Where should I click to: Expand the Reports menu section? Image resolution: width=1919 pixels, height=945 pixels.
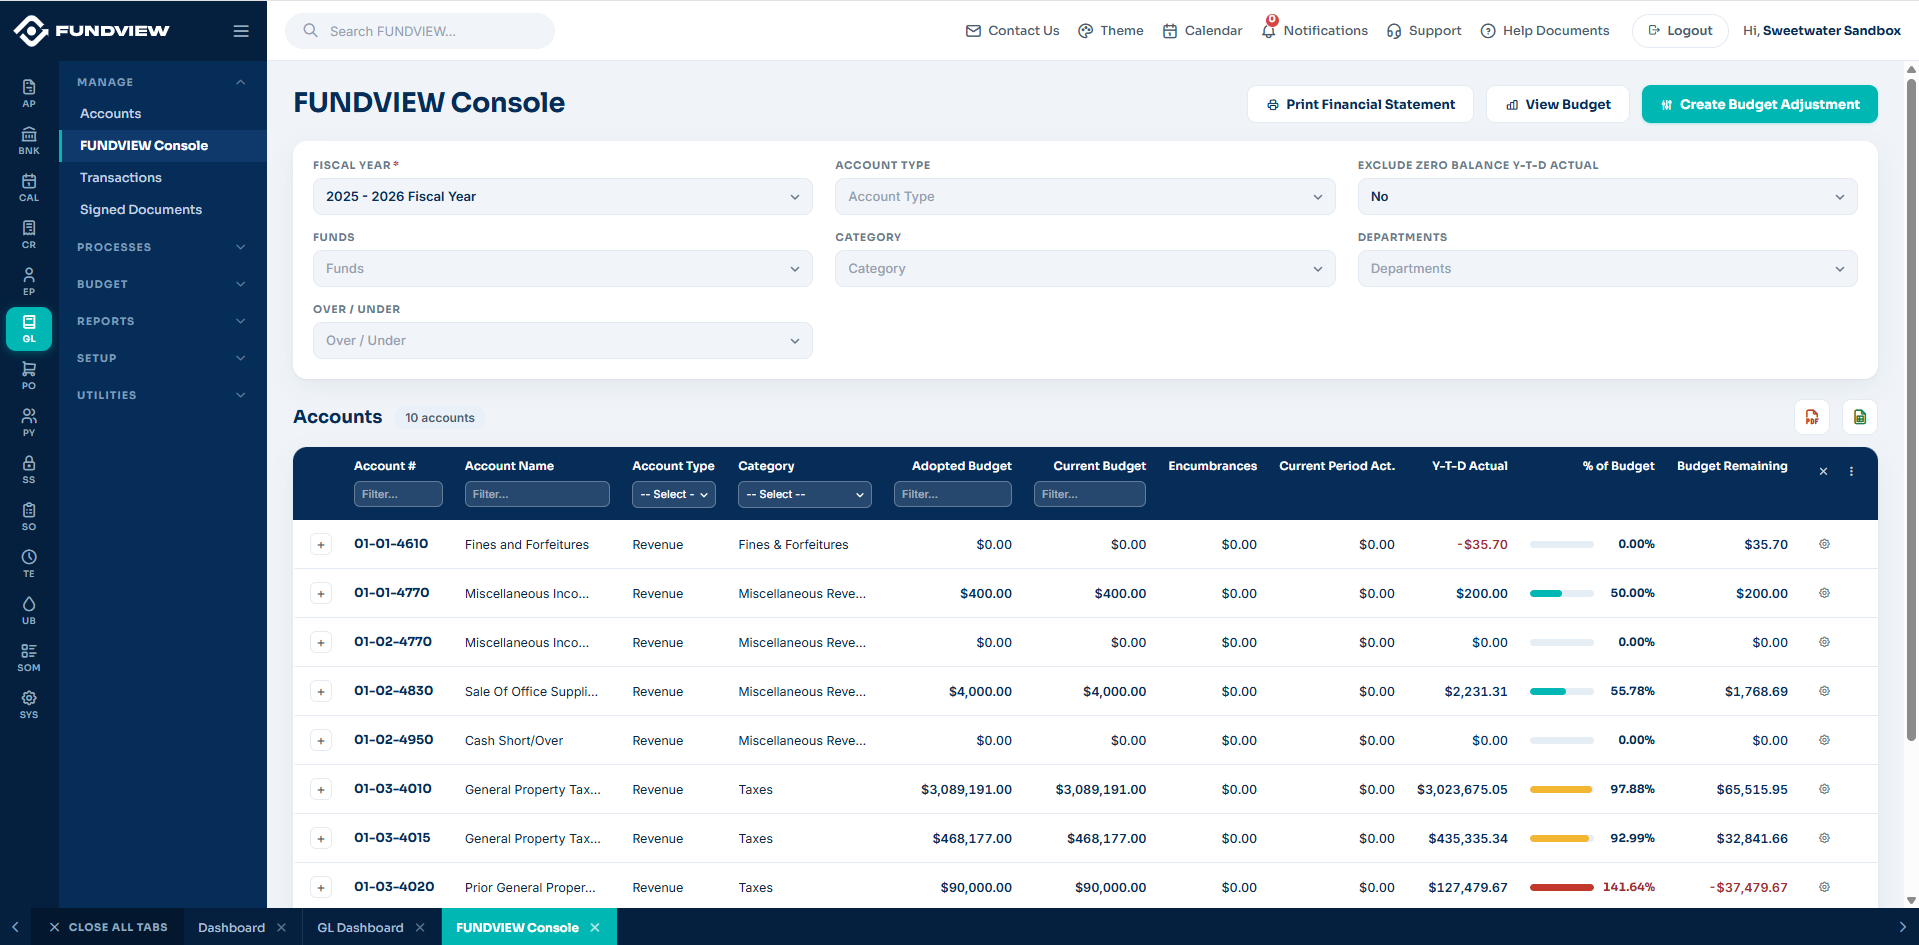[x=162, y=321]
